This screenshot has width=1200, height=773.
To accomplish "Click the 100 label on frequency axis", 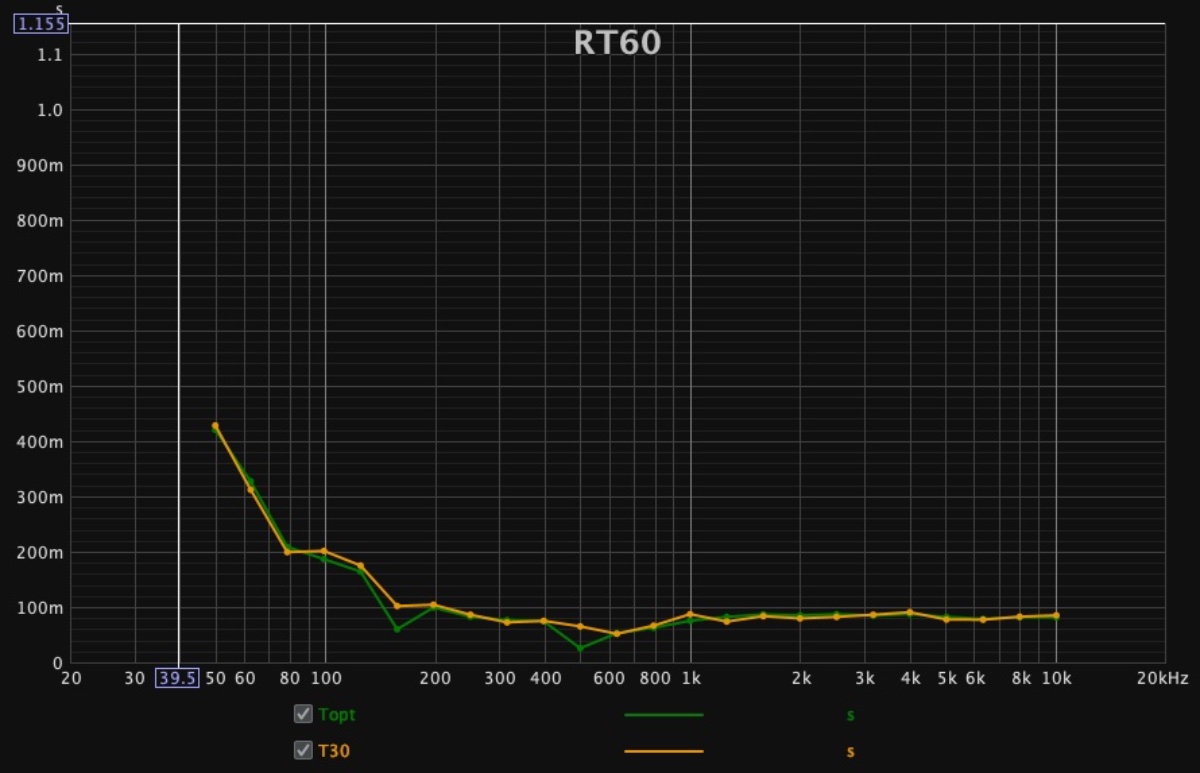I will pos(325,678).
